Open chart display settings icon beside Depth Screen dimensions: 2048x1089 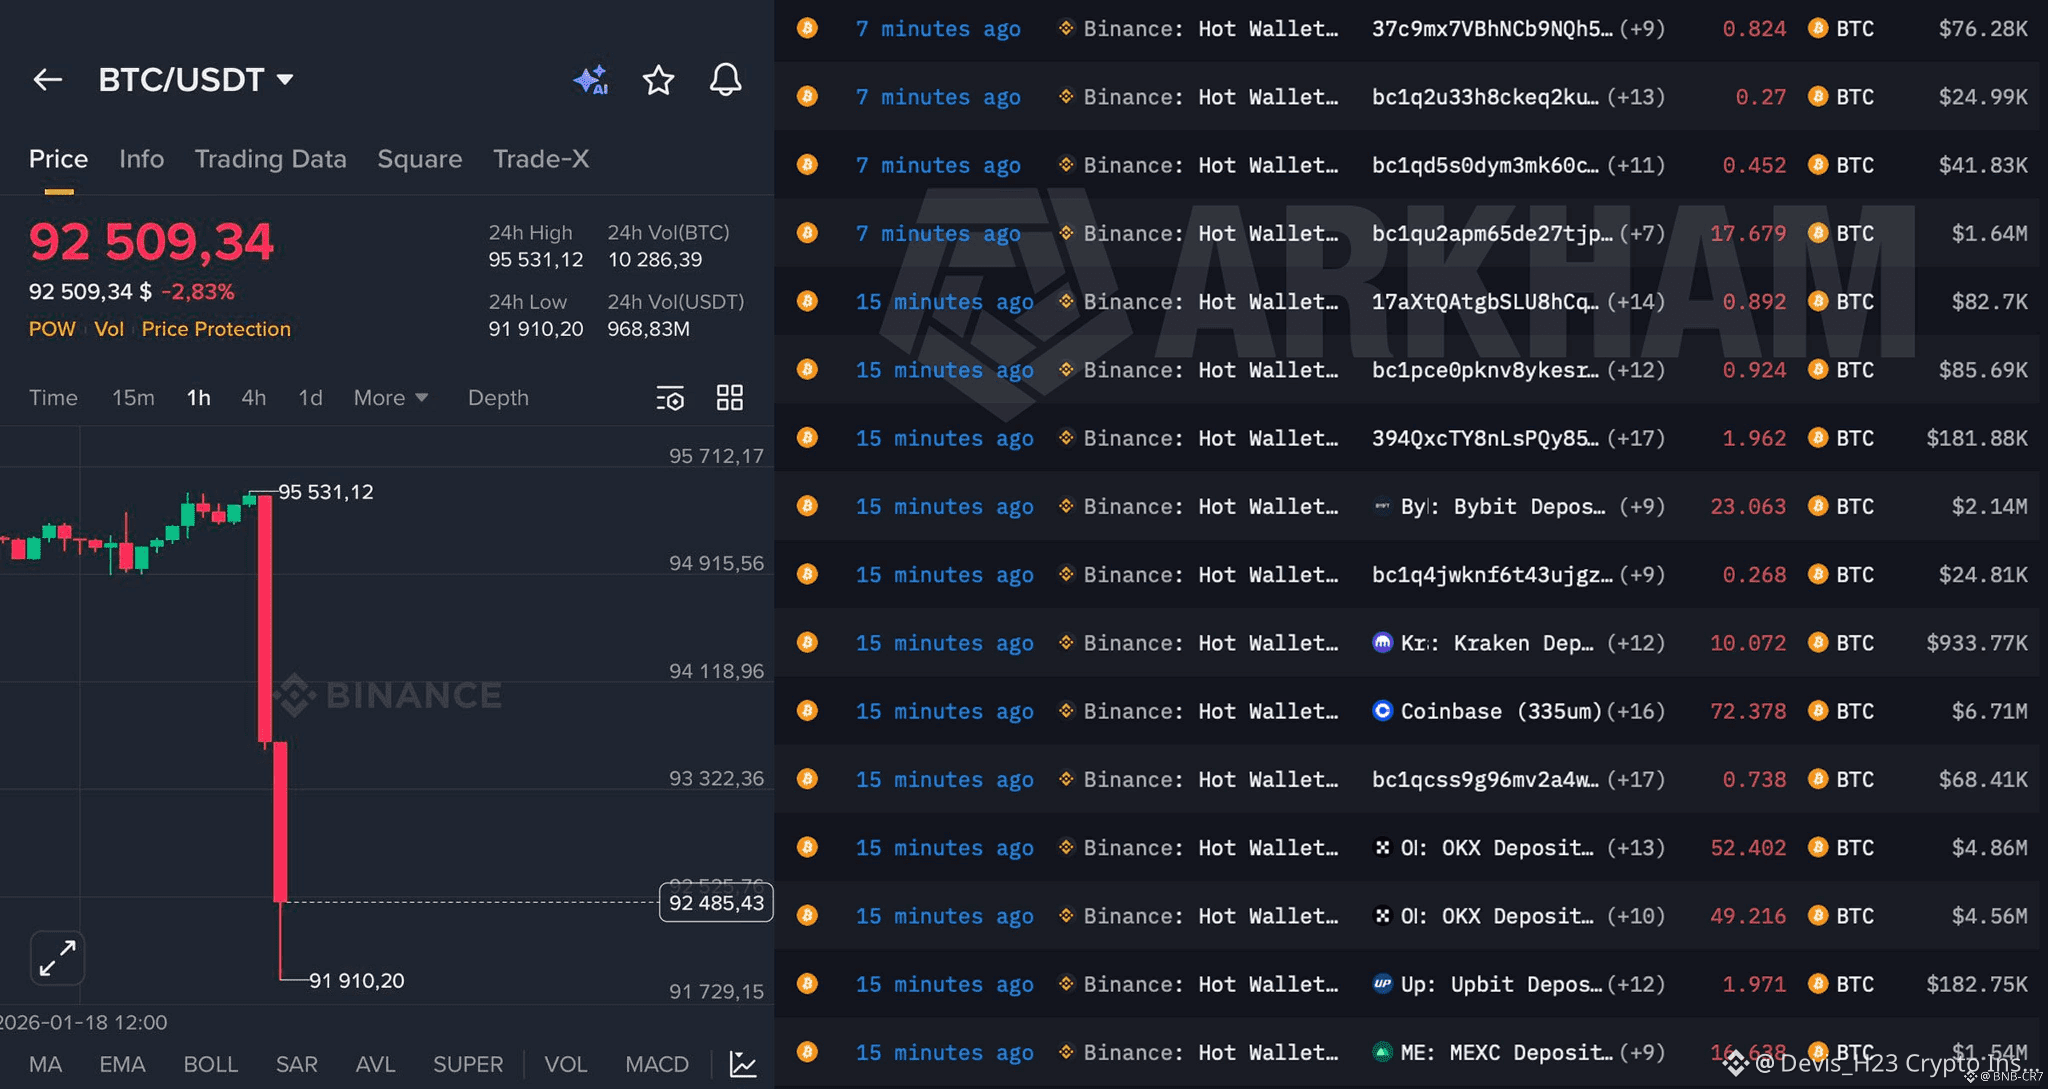coord(670,398)
